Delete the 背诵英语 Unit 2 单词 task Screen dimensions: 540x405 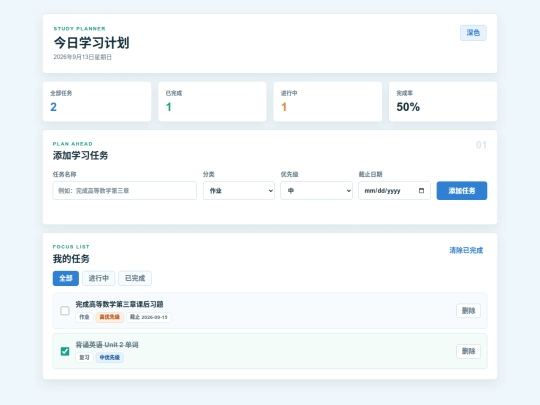point(468,351)
